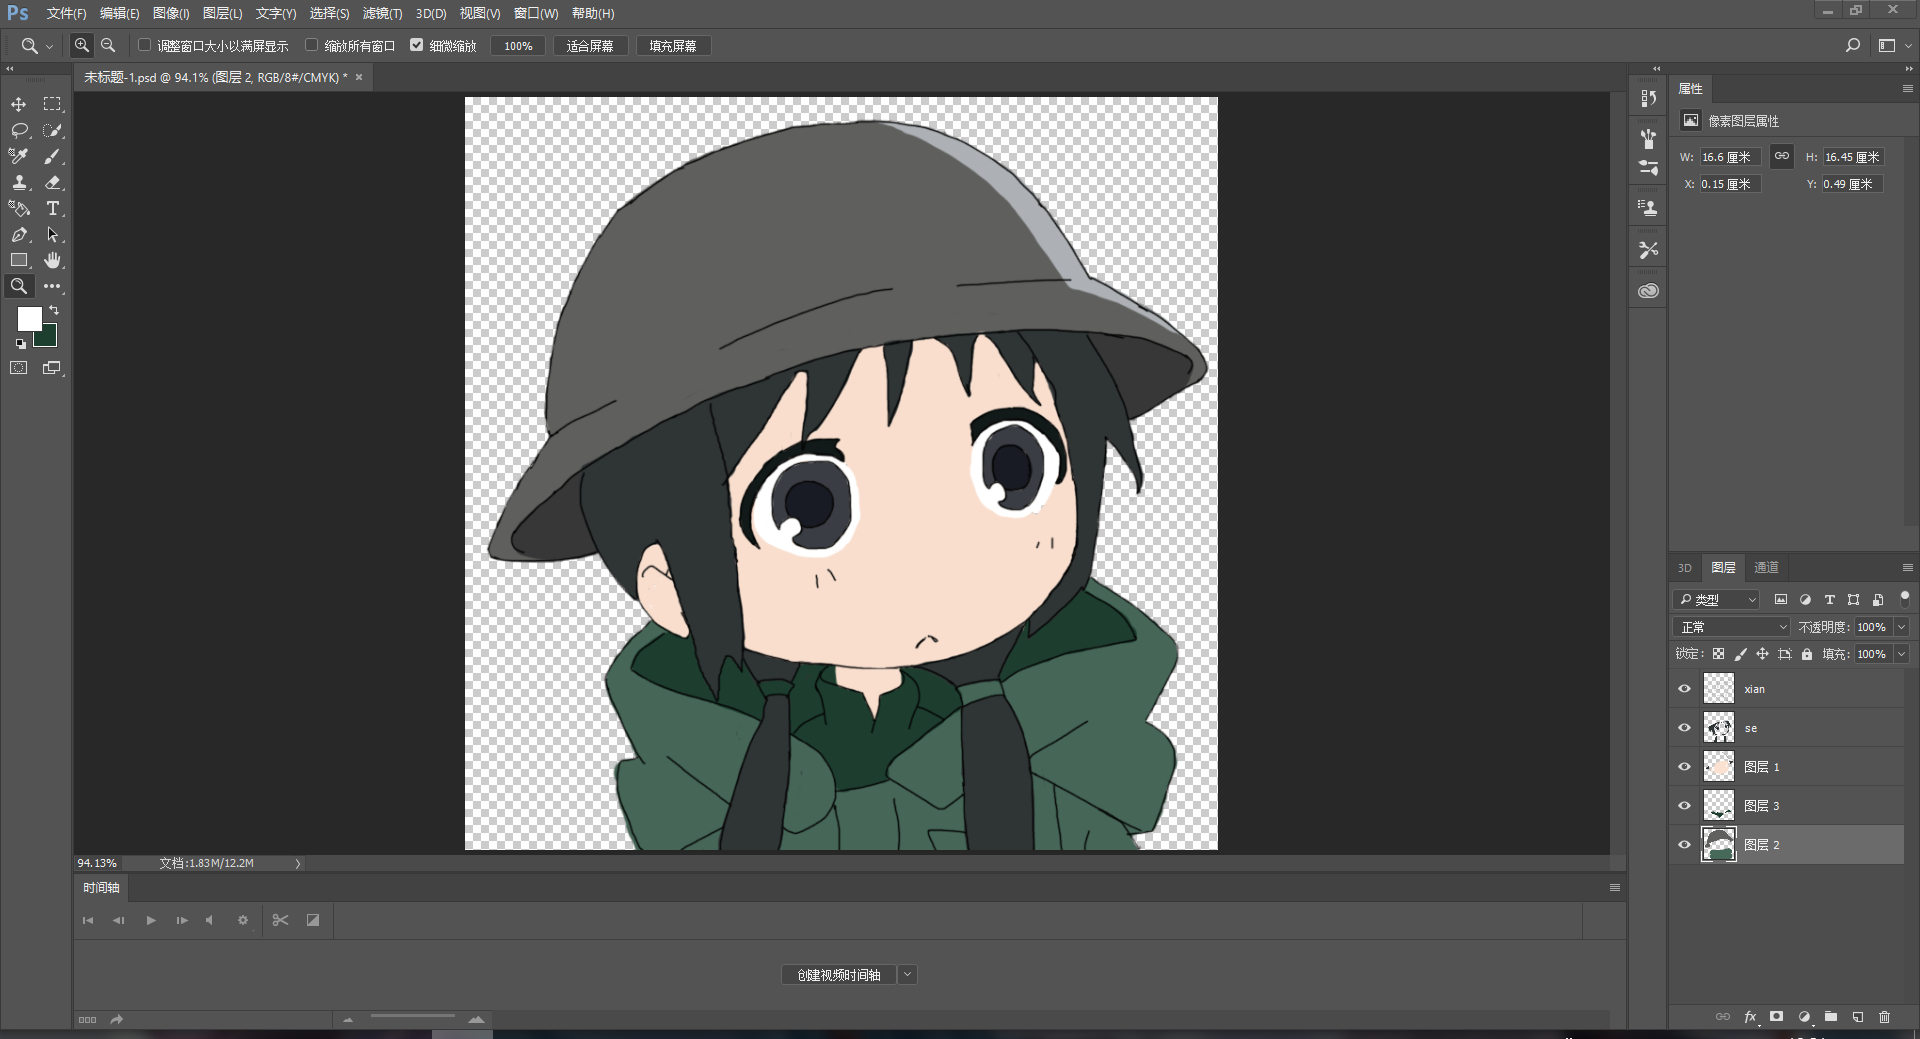This screenshot has height=1039, width=1920.
Task: Switch to the 通道 tab
Action: 1766,567
